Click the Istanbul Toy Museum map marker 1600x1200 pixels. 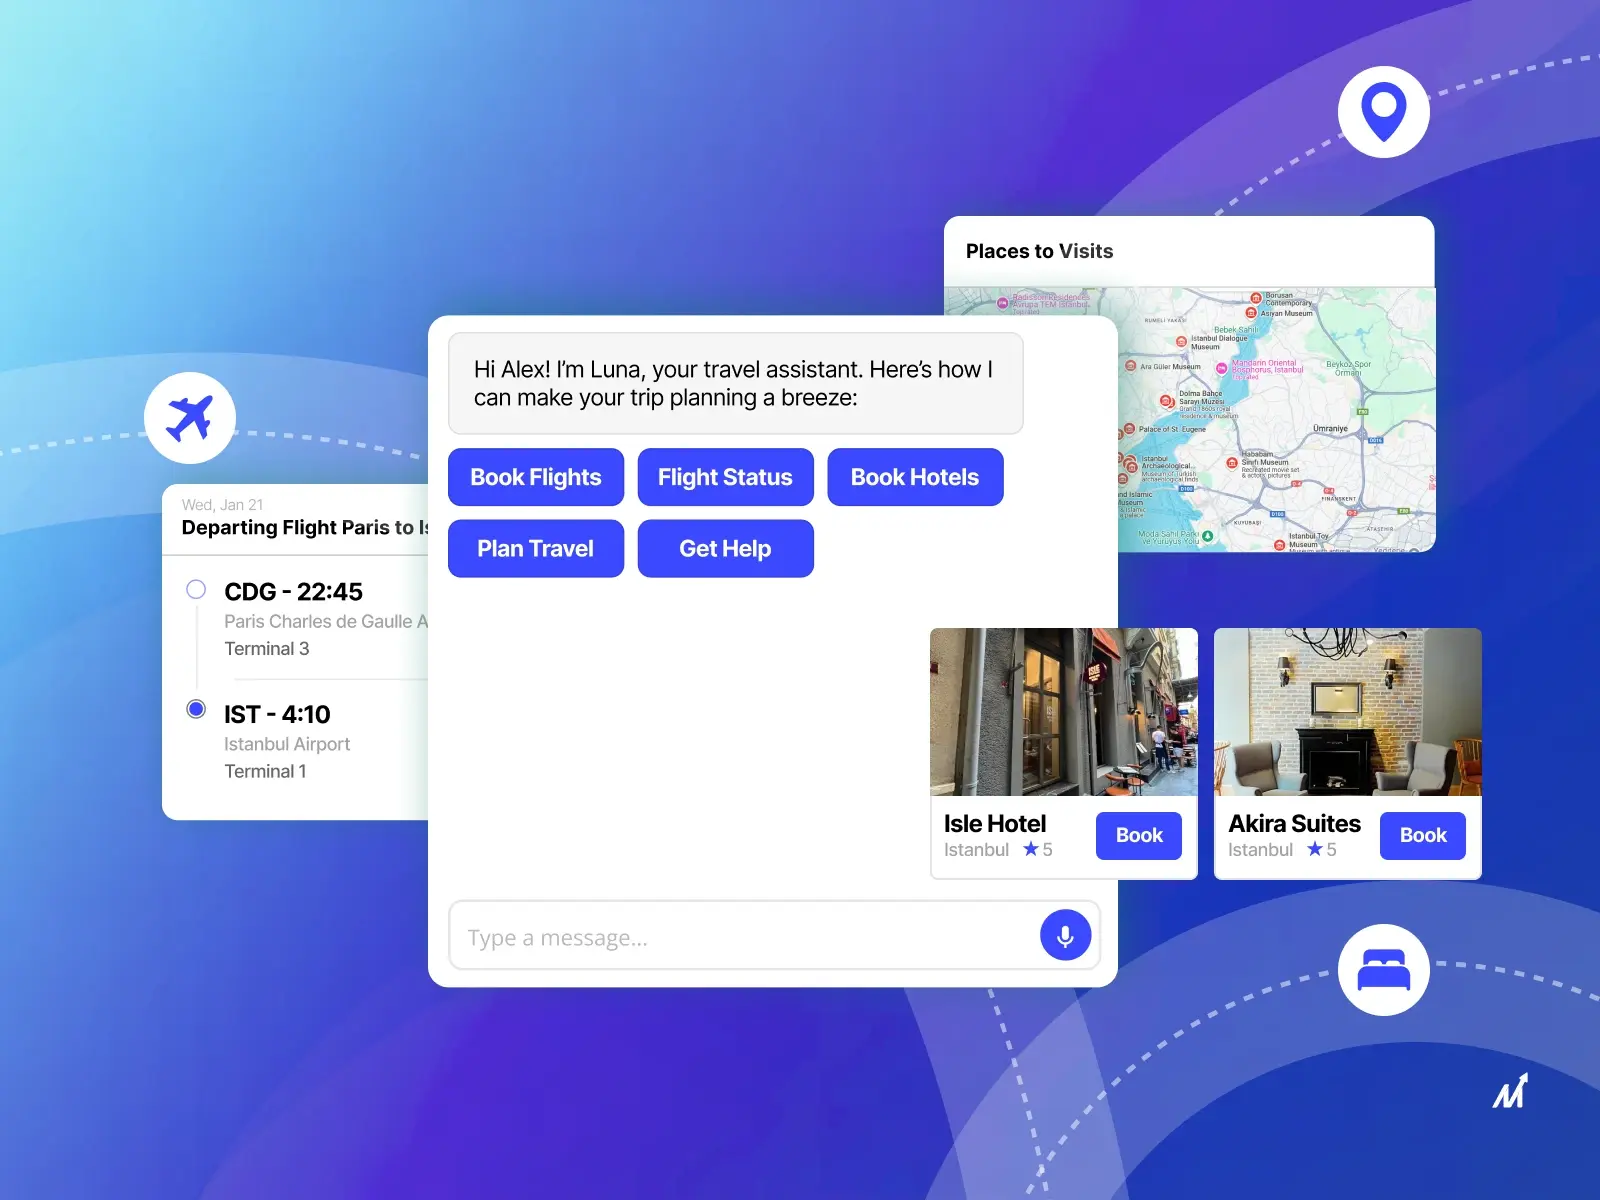tap(1280, 545)
